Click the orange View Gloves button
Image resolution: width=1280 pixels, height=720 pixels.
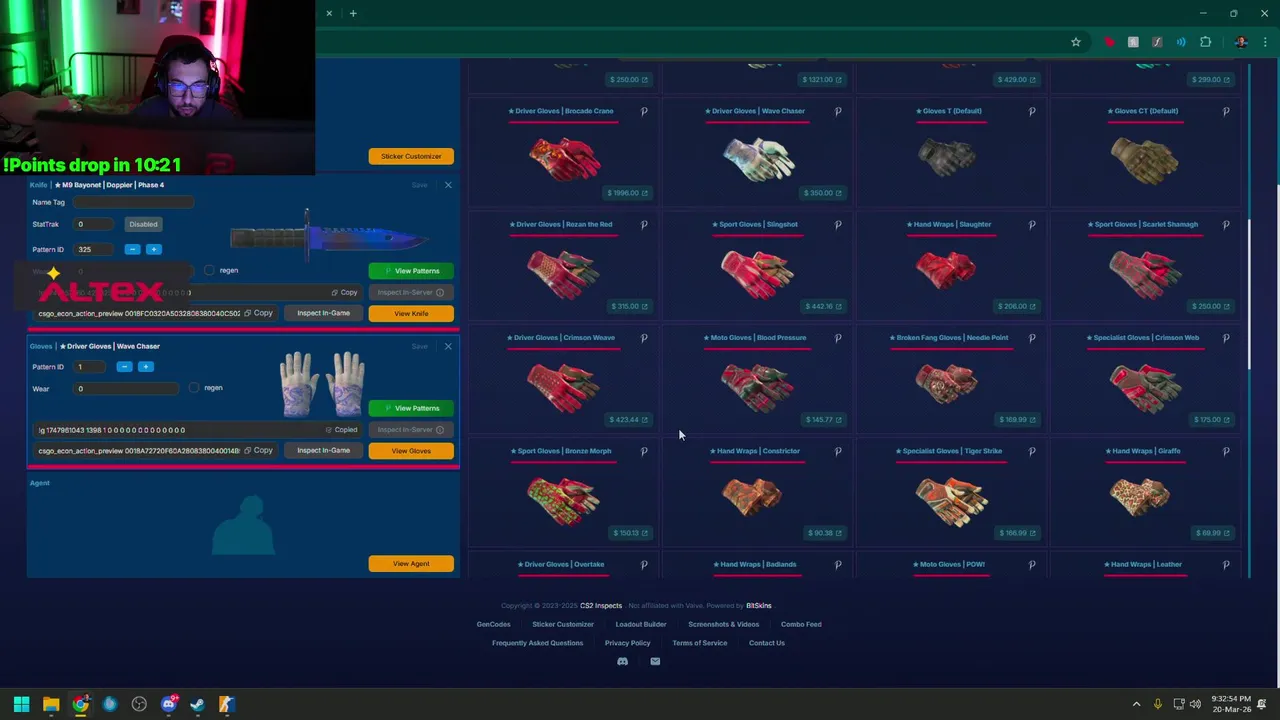point(411,451)
